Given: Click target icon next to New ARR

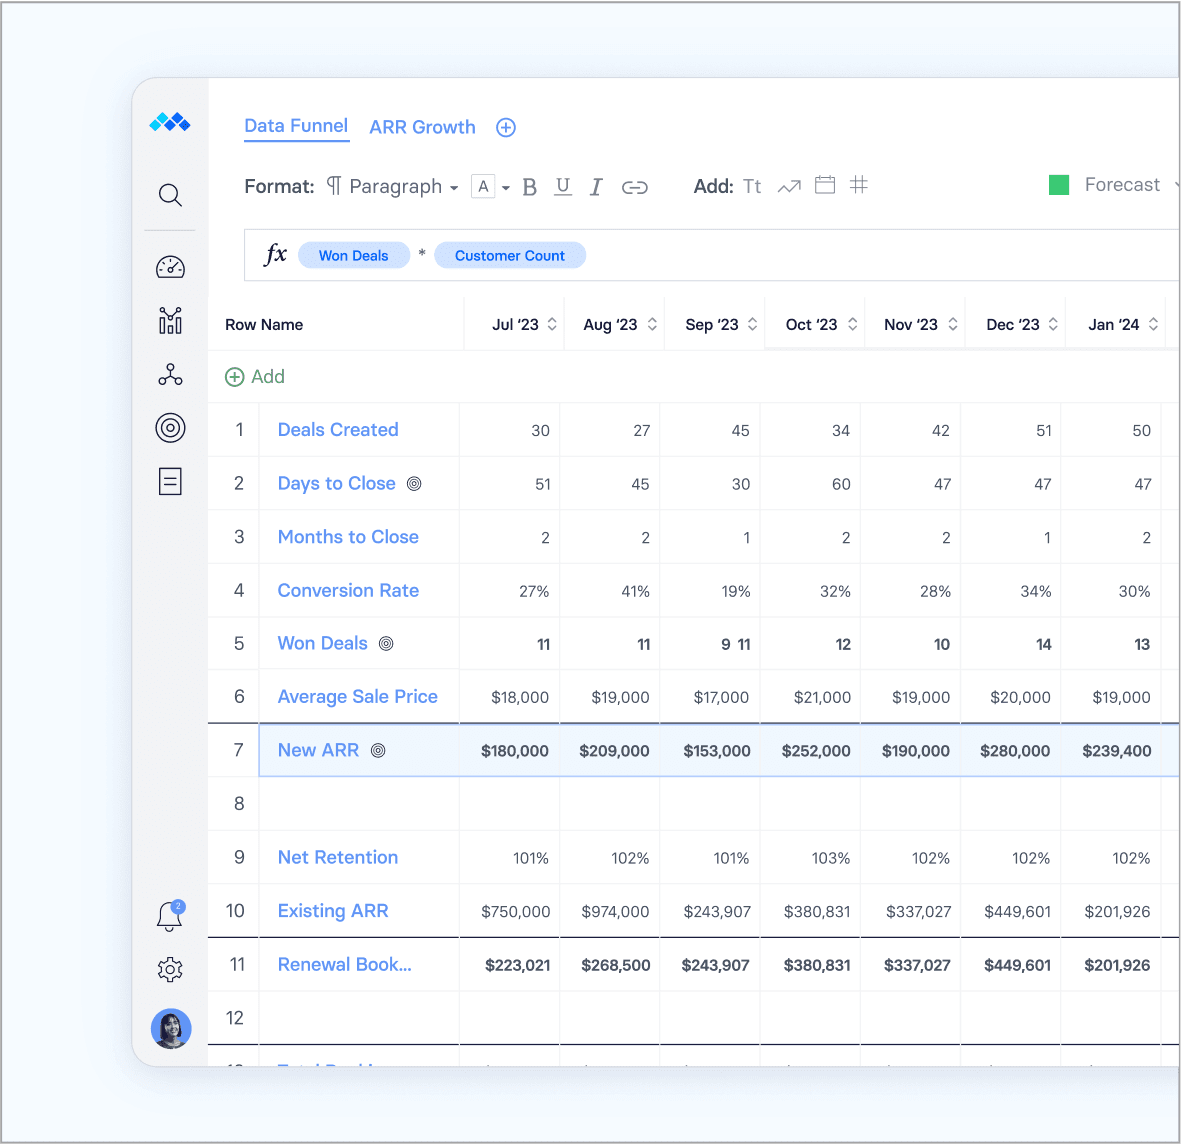Looking at the screenshot, I should tap(378, 750).
